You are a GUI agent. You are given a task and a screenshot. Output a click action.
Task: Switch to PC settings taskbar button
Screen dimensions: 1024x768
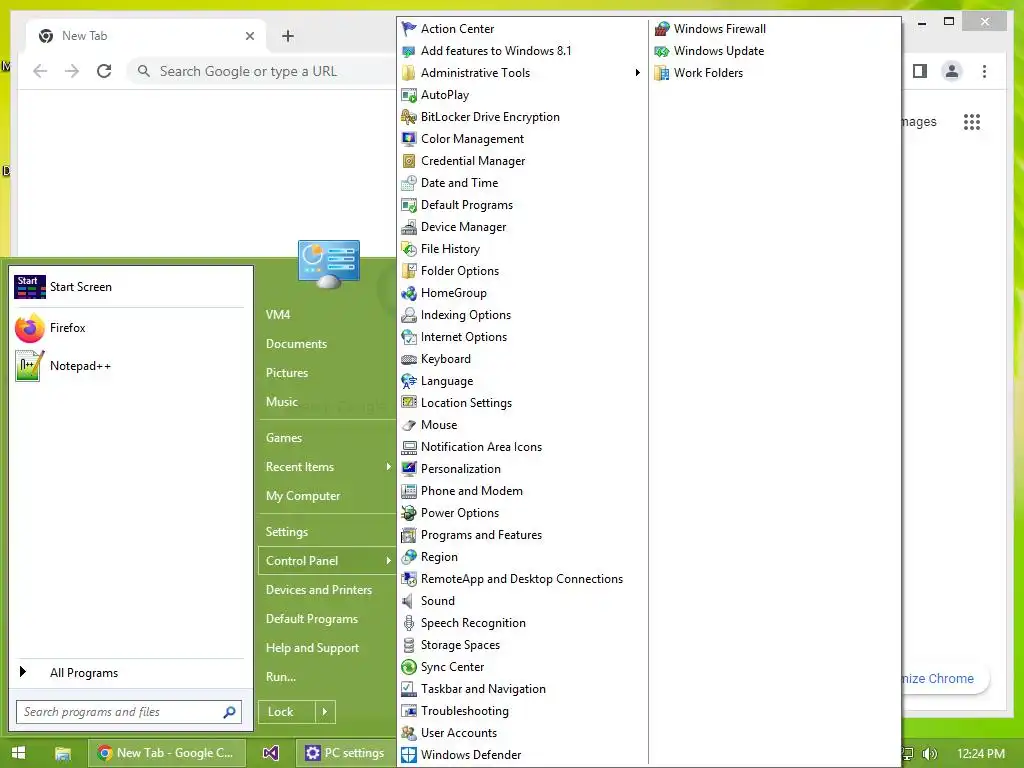346,753
